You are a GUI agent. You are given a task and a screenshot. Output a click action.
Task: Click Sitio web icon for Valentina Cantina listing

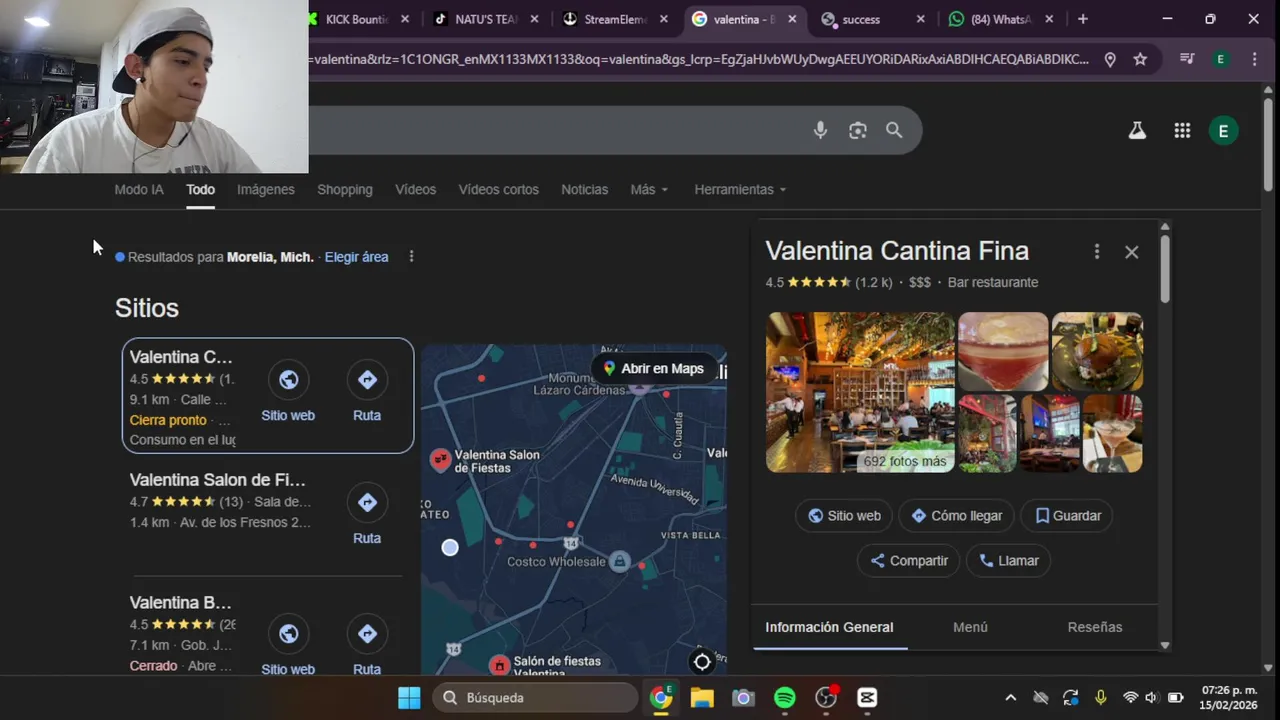click(288, 379)
